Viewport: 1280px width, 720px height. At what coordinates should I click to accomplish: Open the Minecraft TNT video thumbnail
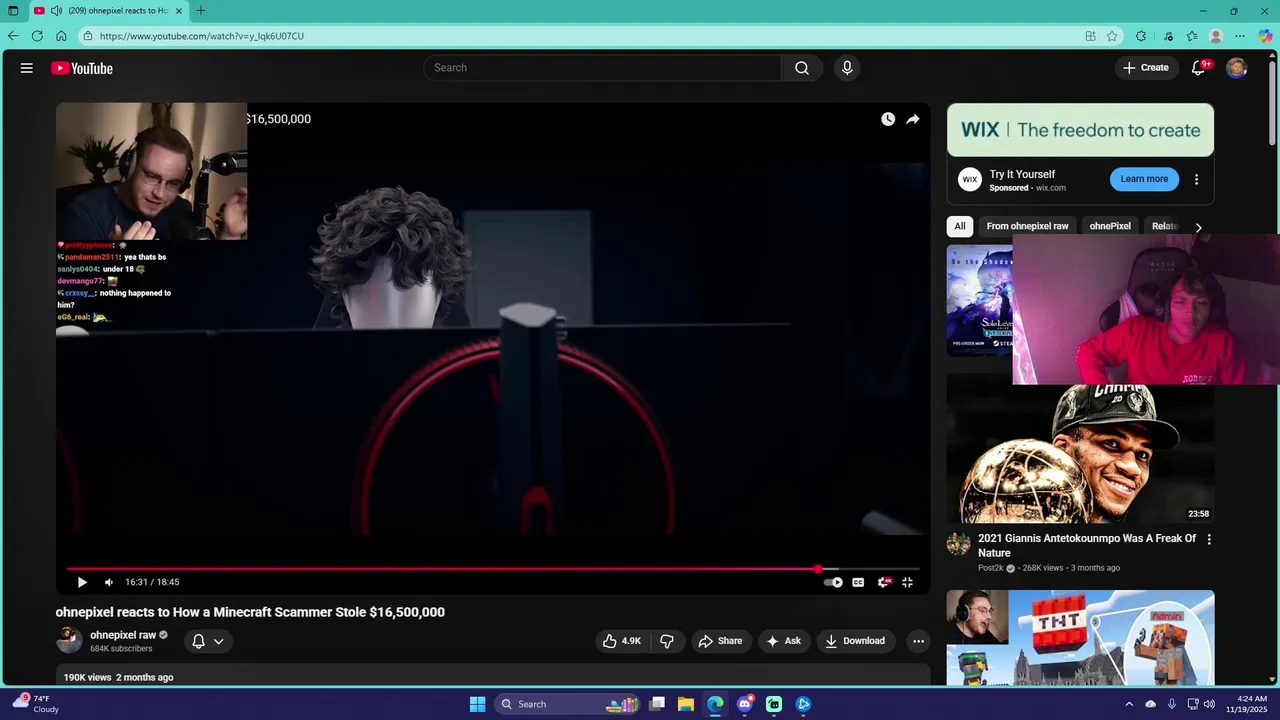tap(1080, 638)
